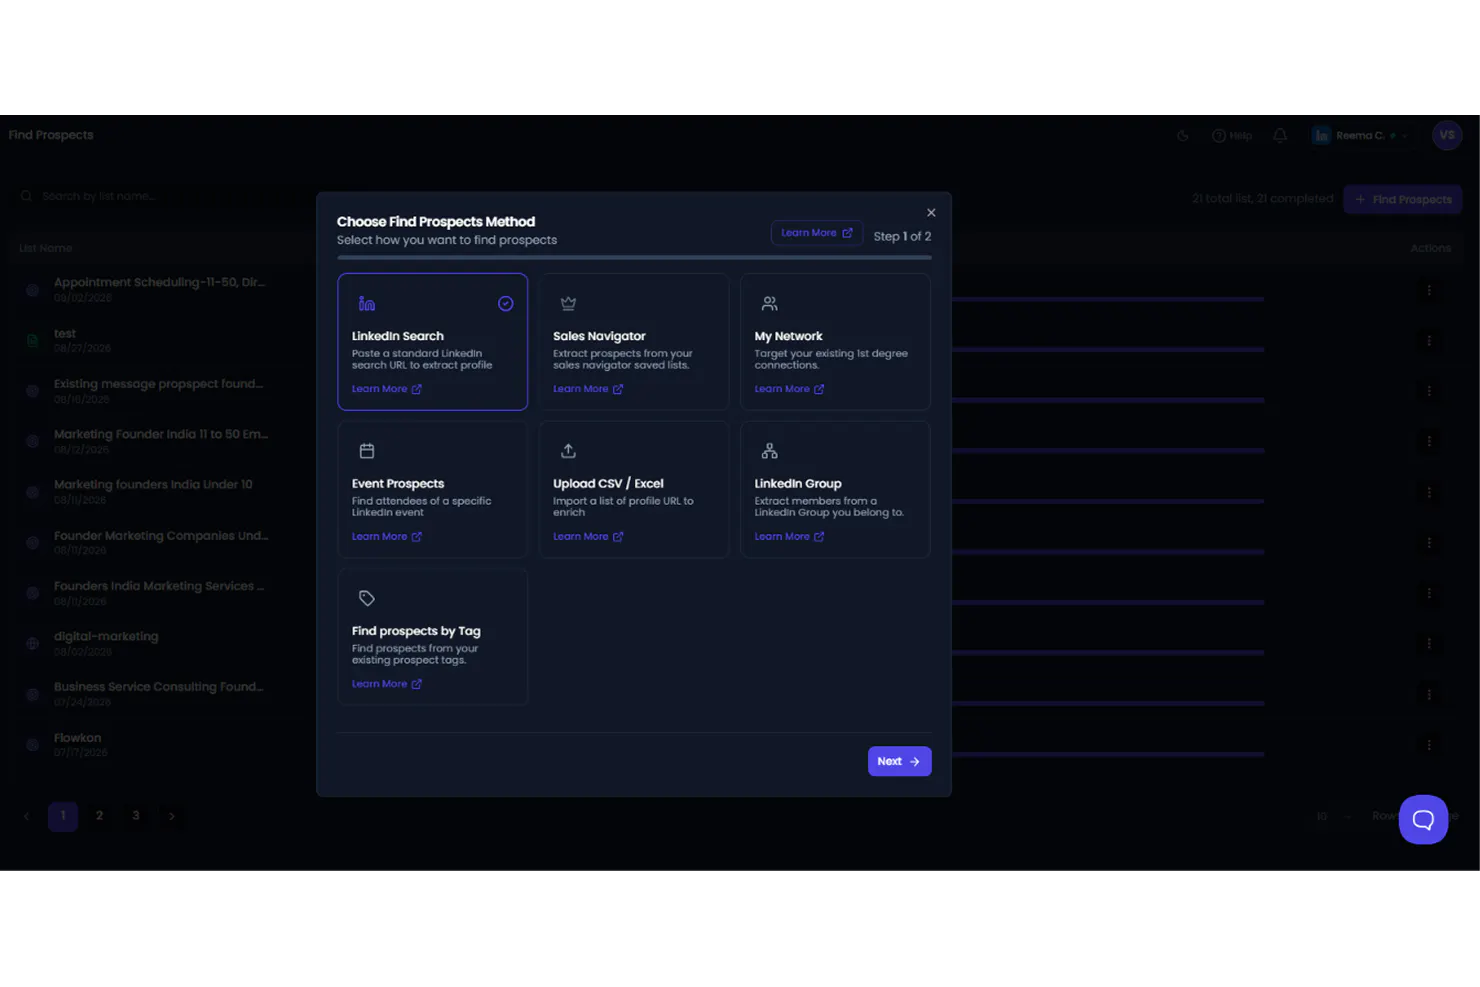The image size is (1480, 987).
Task: Open actions menu for Marketing Founder India row
Action: [1429, 441]
